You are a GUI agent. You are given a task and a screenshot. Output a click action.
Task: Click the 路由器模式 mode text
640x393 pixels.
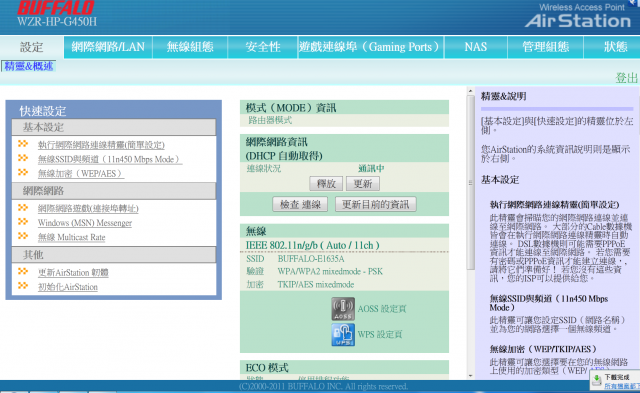270,120
